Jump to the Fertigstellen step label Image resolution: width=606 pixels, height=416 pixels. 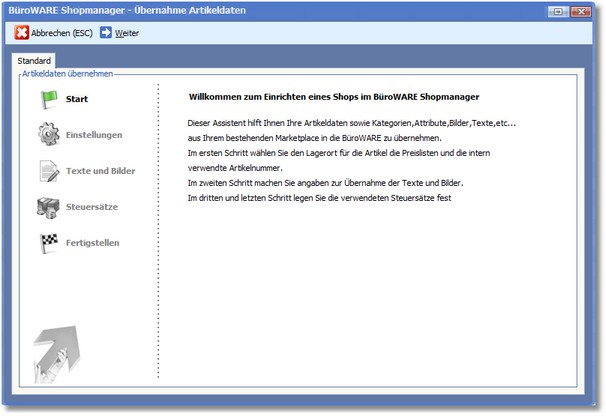pos(93,243)
